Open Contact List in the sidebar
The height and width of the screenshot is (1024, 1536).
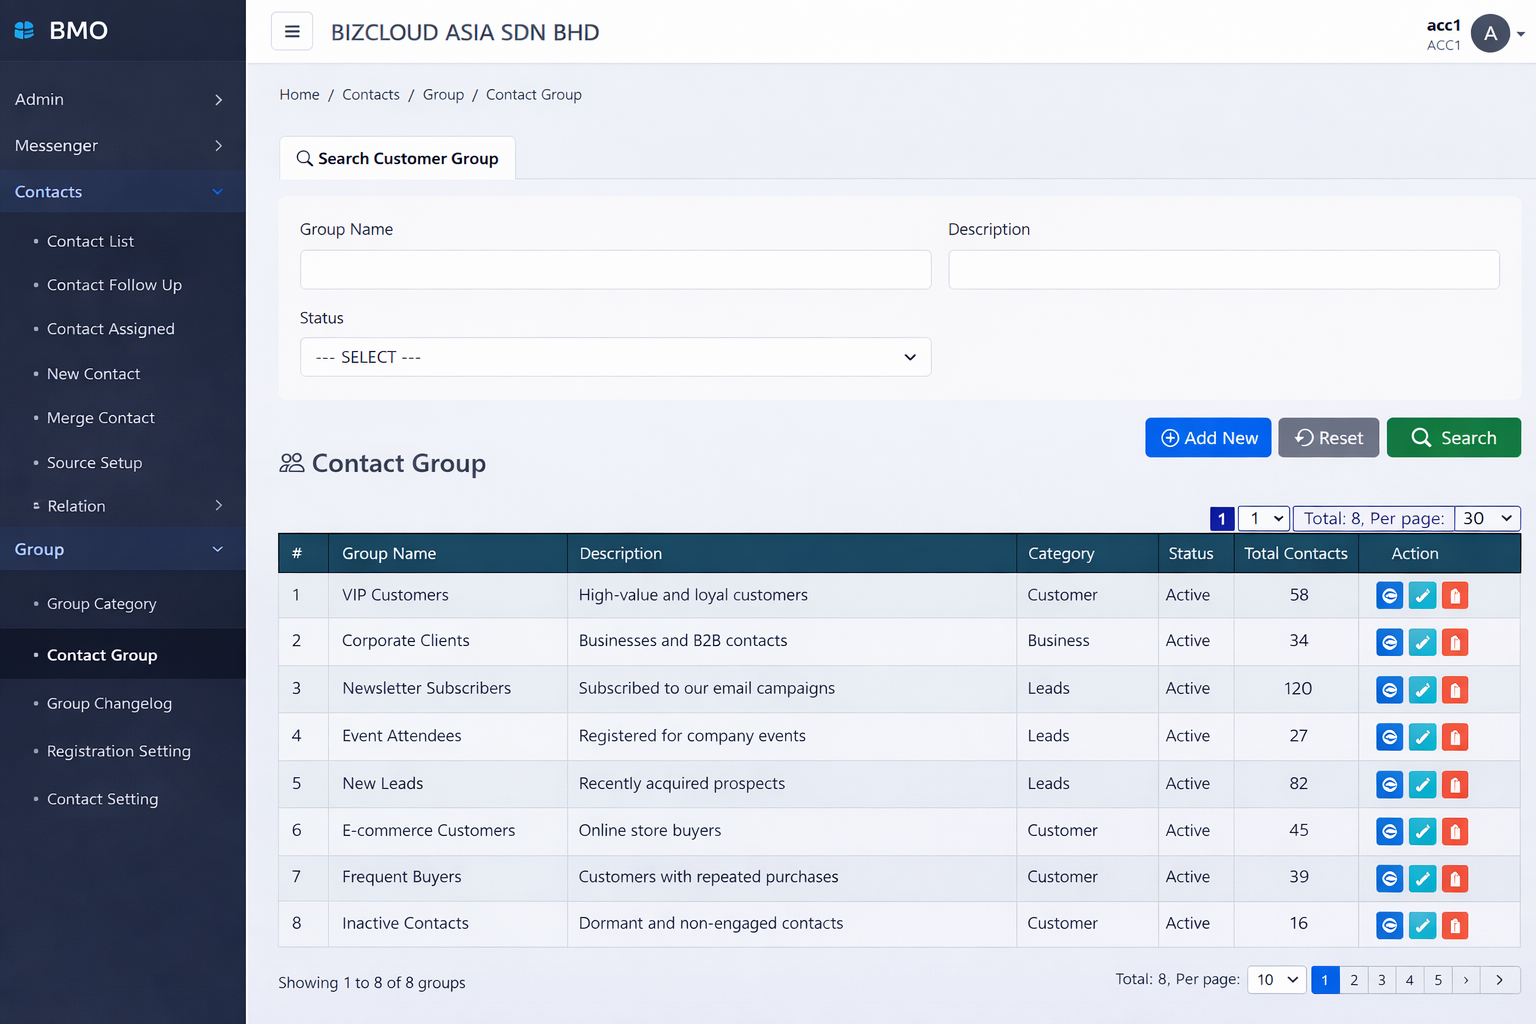90,241
